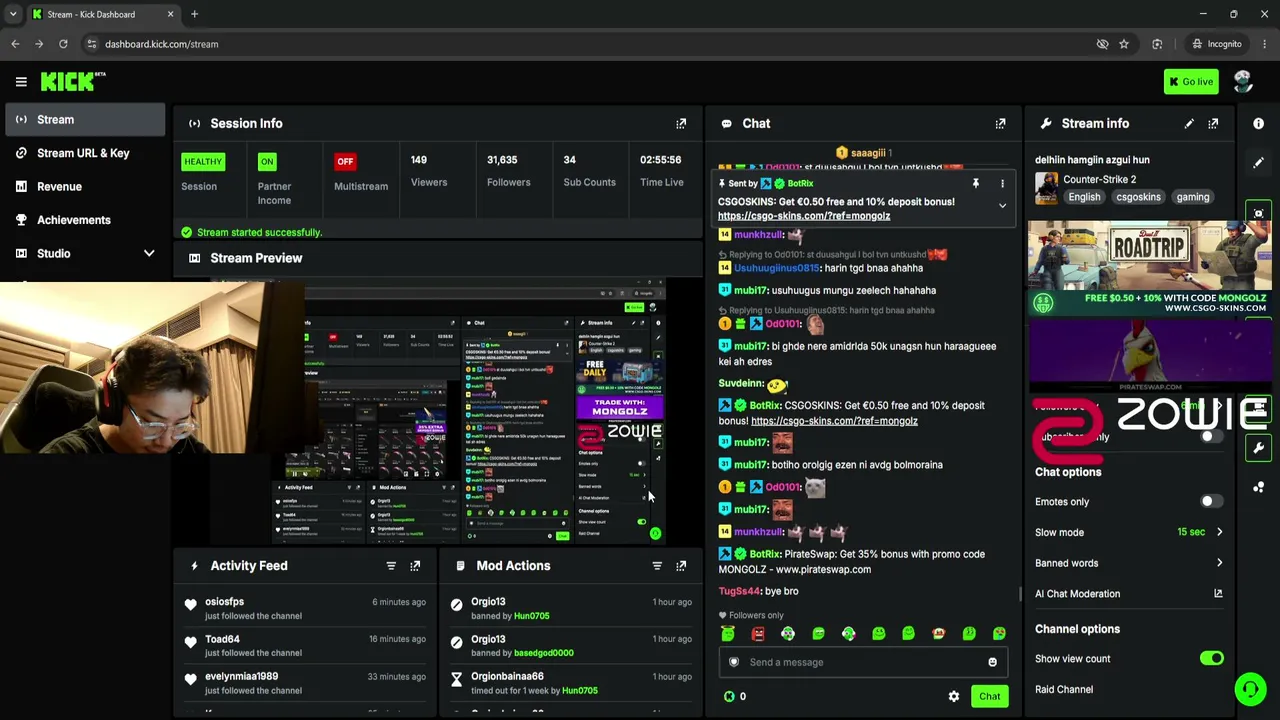Click the HEALTHY session status badge

(x=203, y=162)
